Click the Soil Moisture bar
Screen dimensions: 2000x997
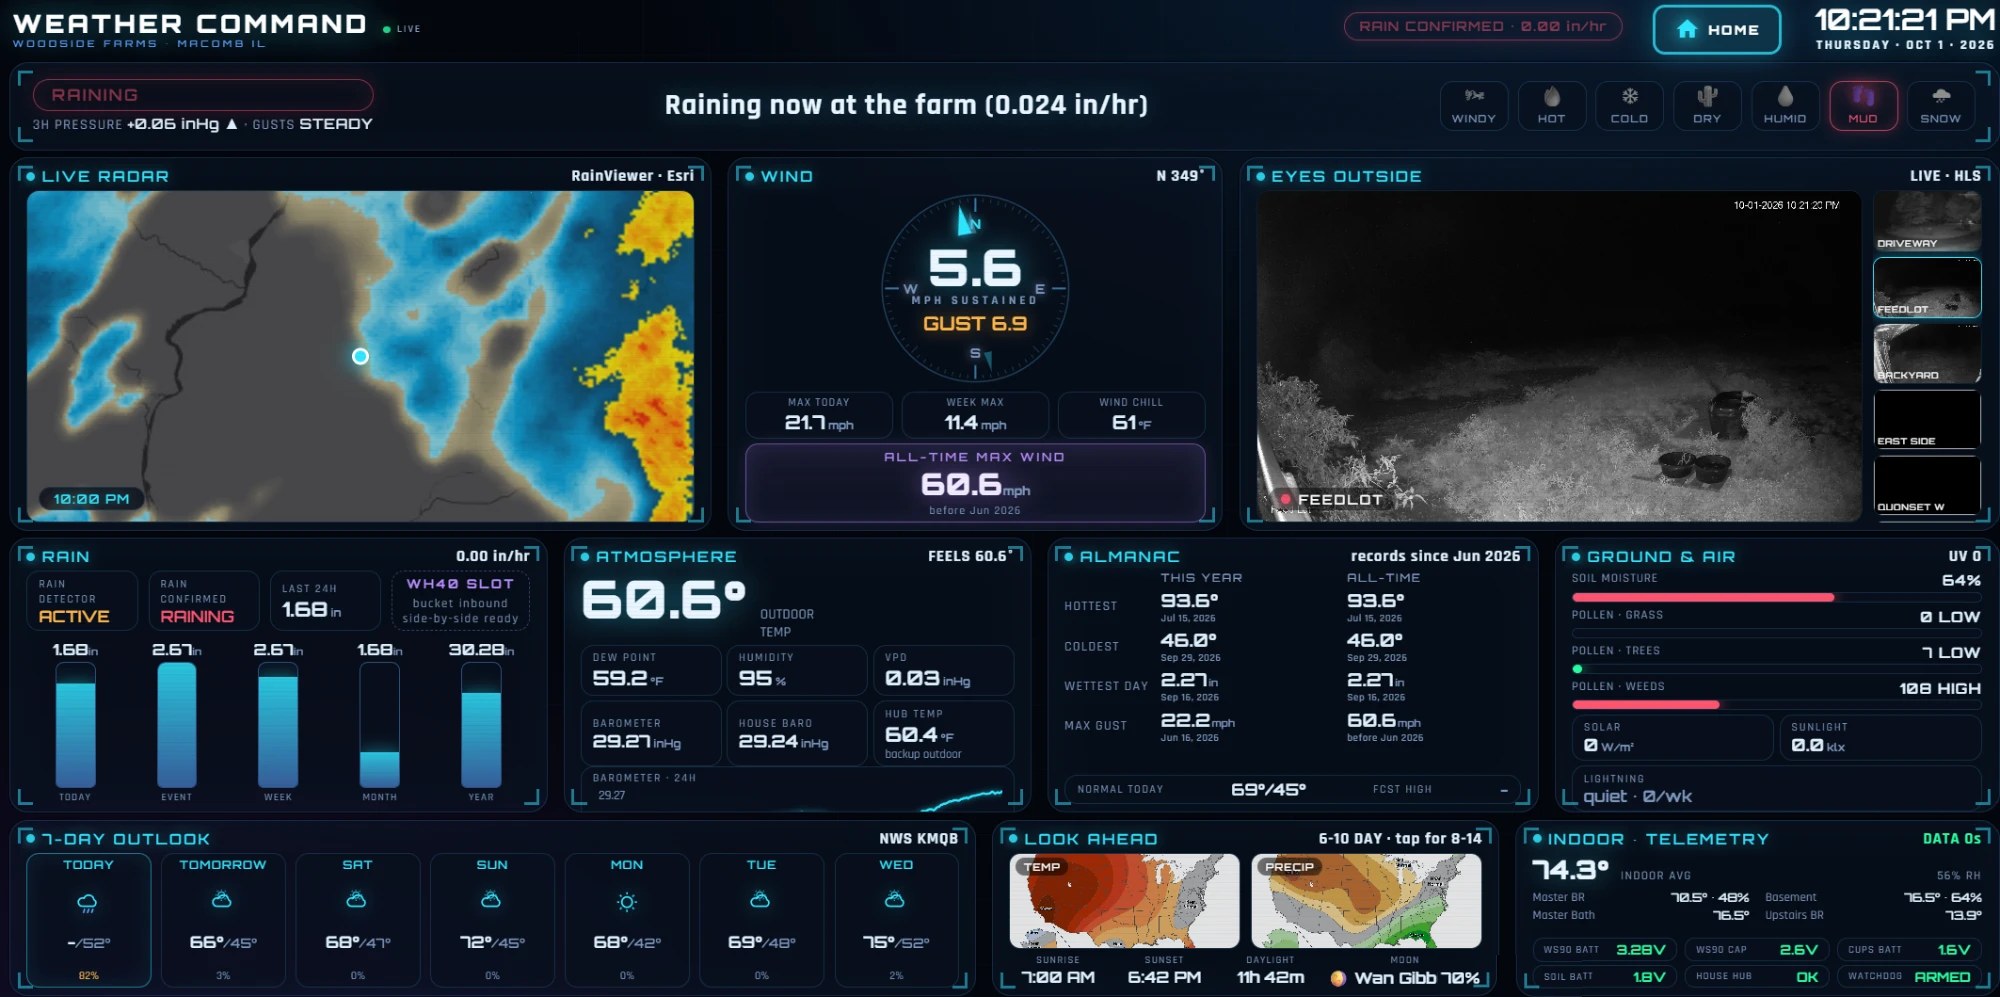pos(1775,597)
